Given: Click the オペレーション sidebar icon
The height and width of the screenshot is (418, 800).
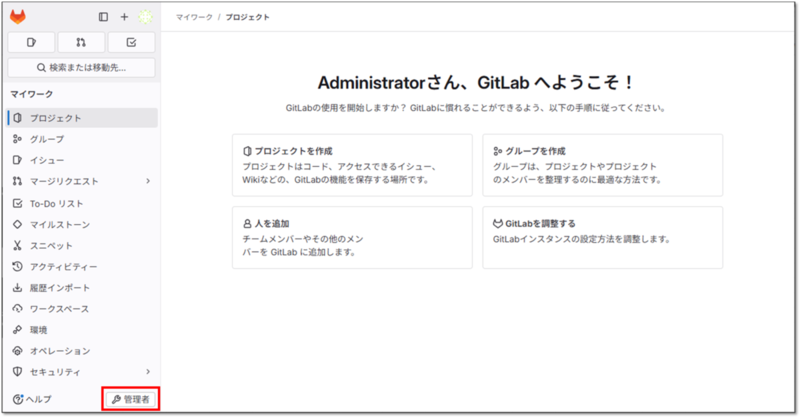Looking at the screenshot, I should [17, 351].
